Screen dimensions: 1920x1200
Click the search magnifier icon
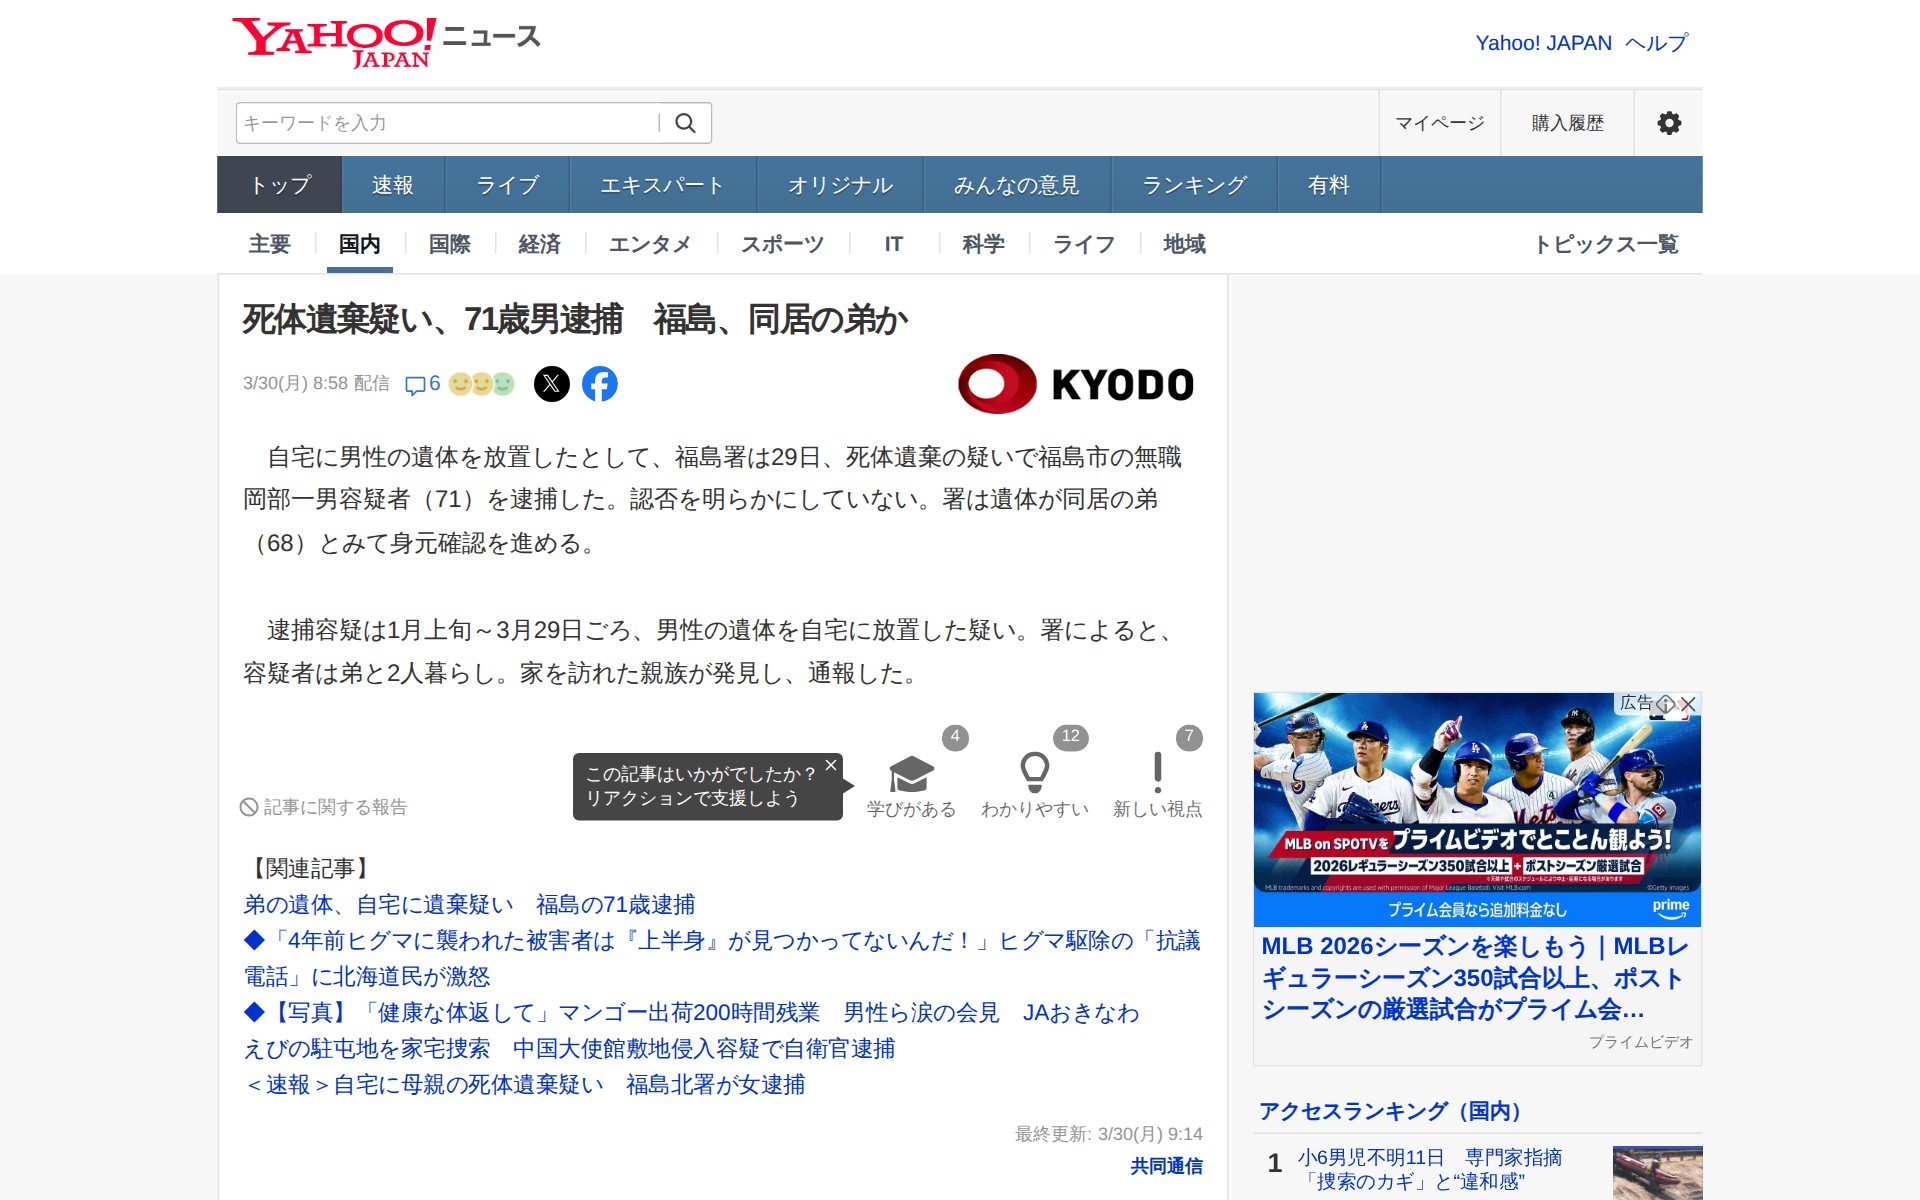[685, 123]
